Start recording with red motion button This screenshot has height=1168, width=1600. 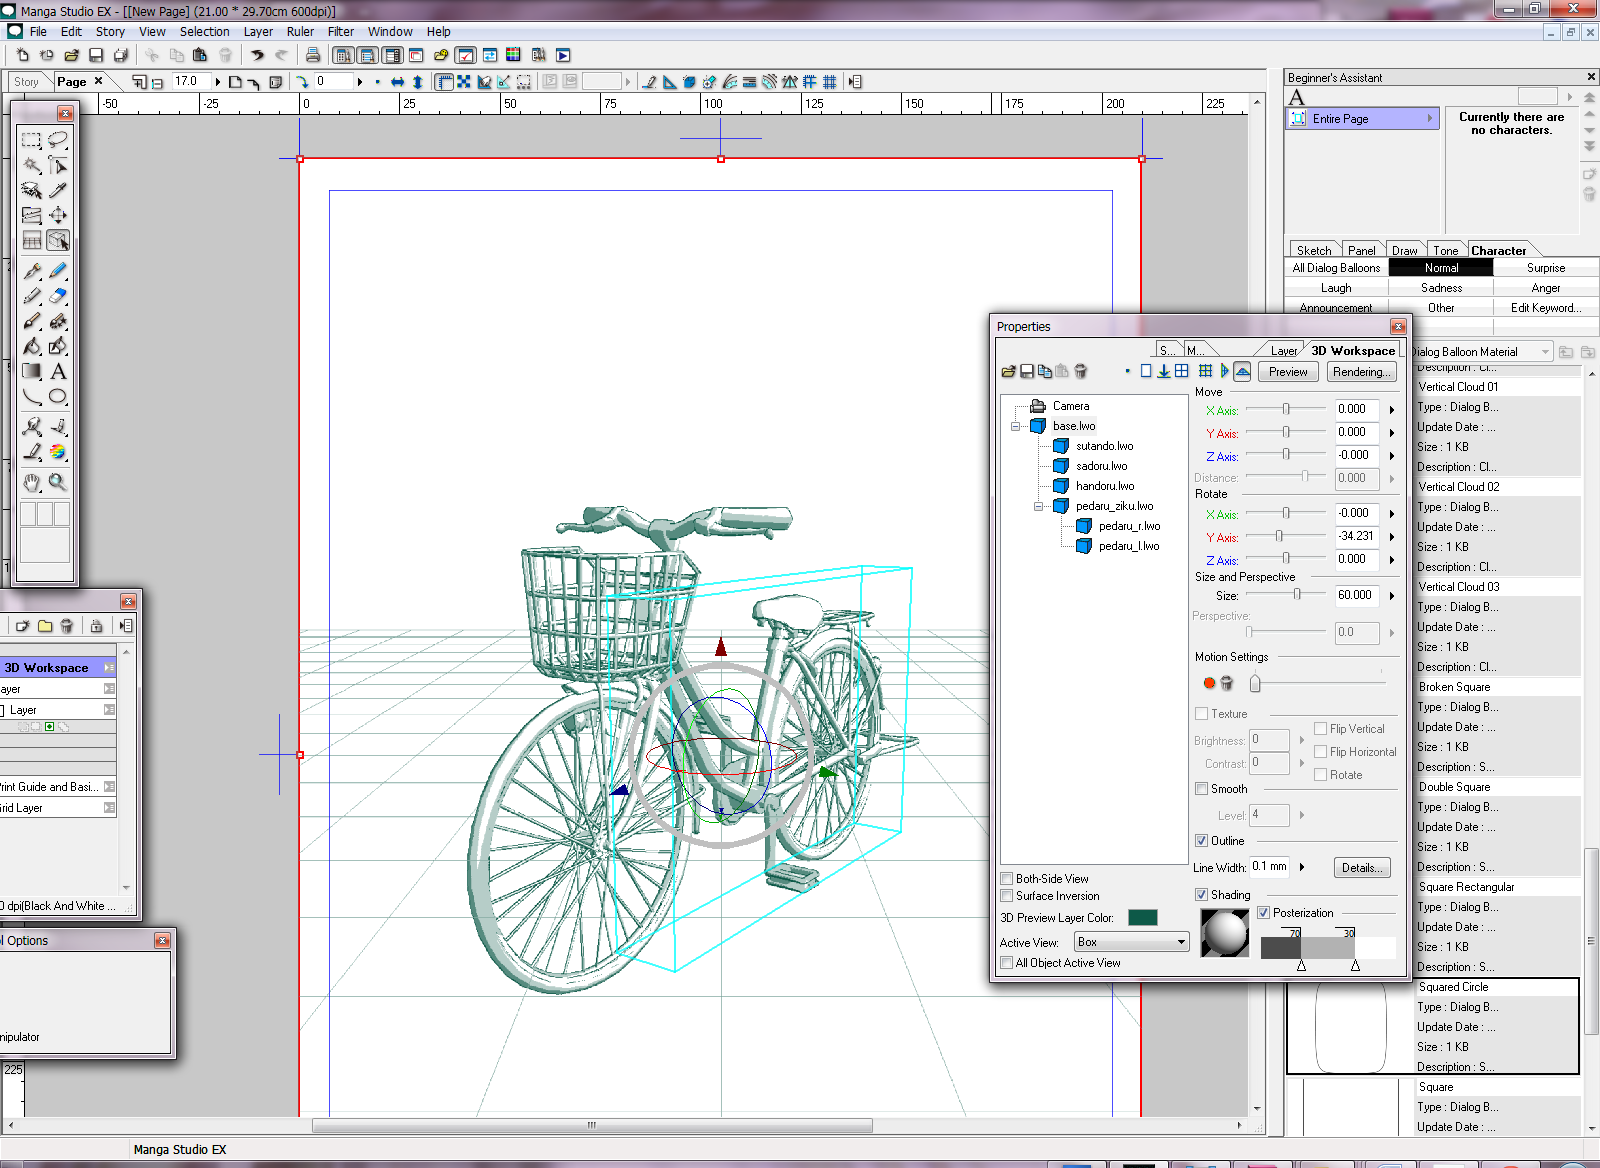[x=1209, y=683]
